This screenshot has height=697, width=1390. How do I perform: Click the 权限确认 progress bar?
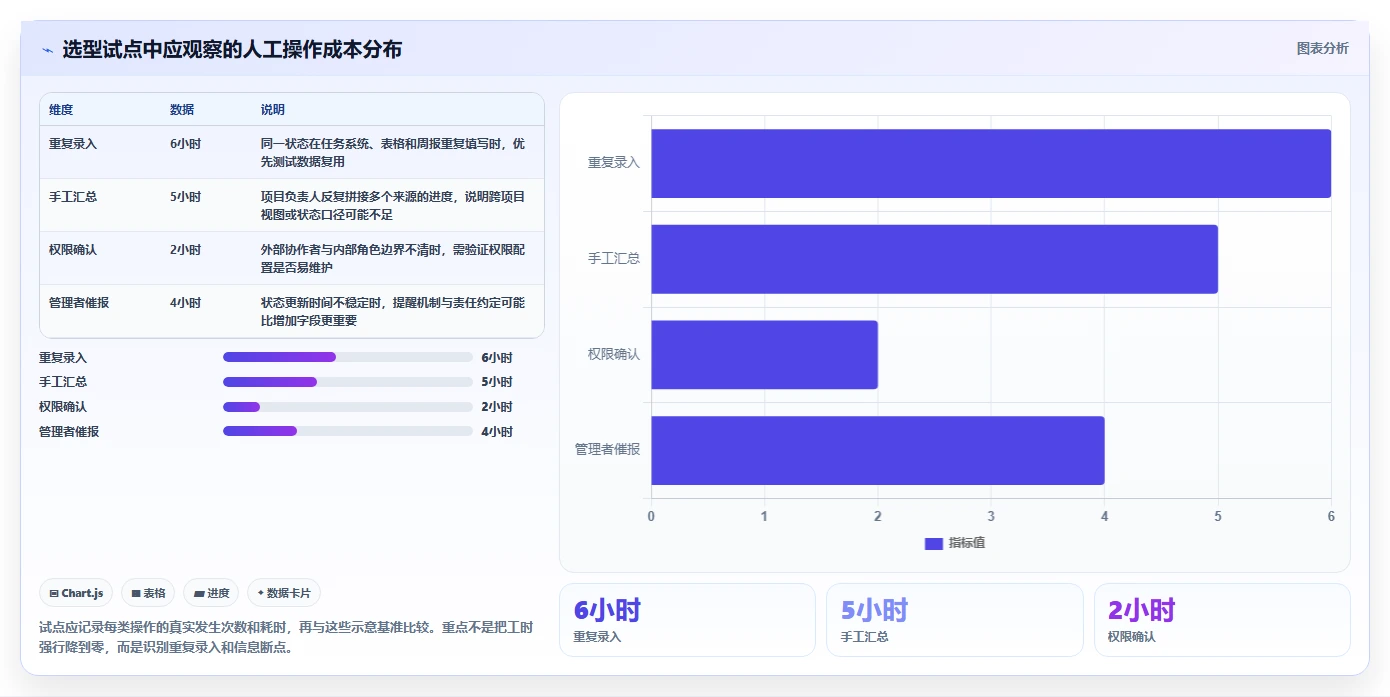(x=348, y=407)
